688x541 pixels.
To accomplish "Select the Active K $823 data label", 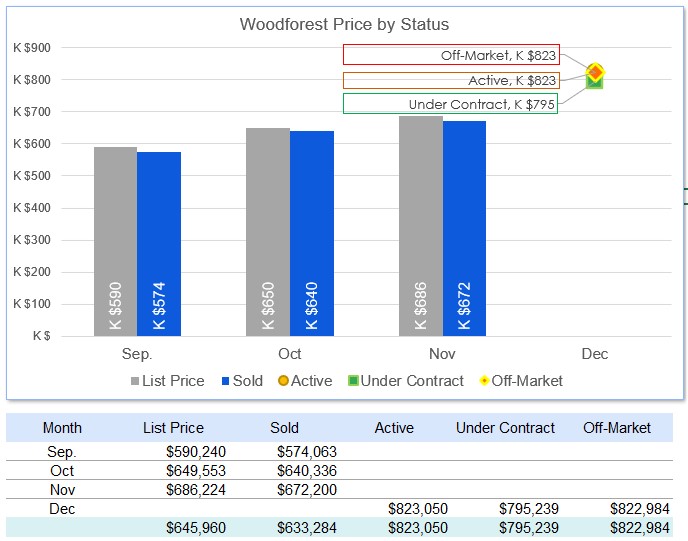I will [451, 81].
